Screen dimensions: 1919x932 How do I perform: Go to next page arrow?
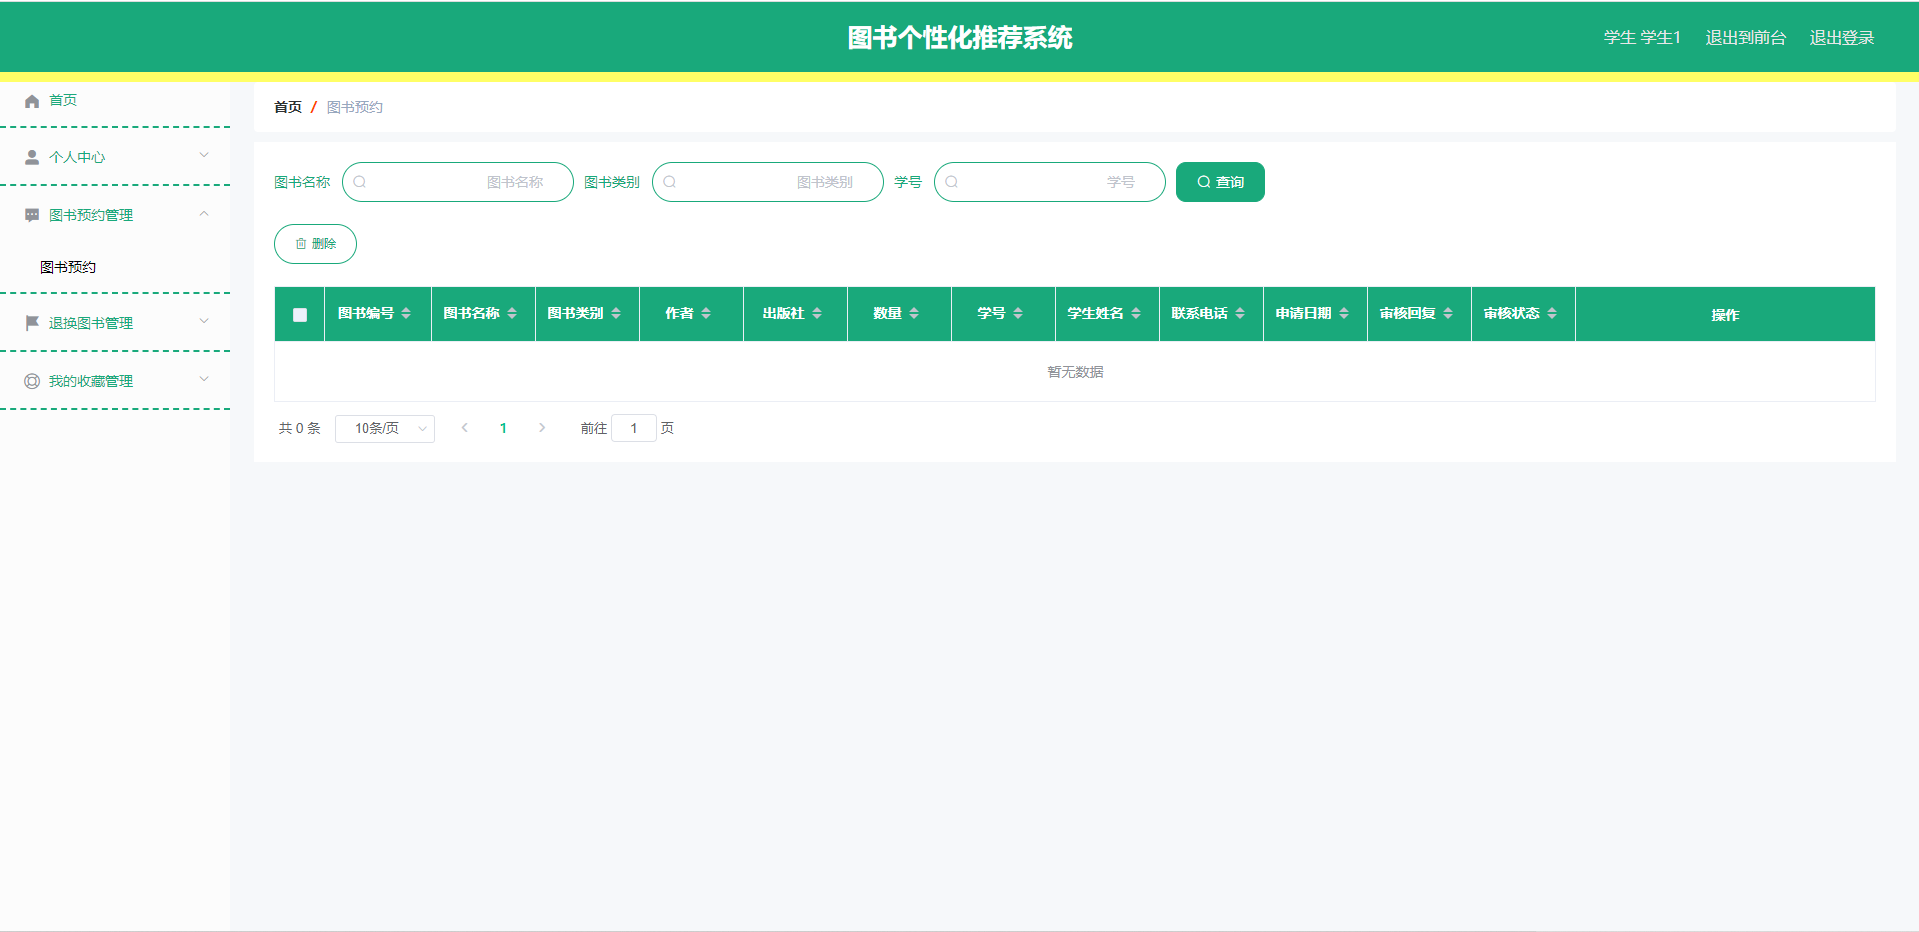tap(542, 428)
